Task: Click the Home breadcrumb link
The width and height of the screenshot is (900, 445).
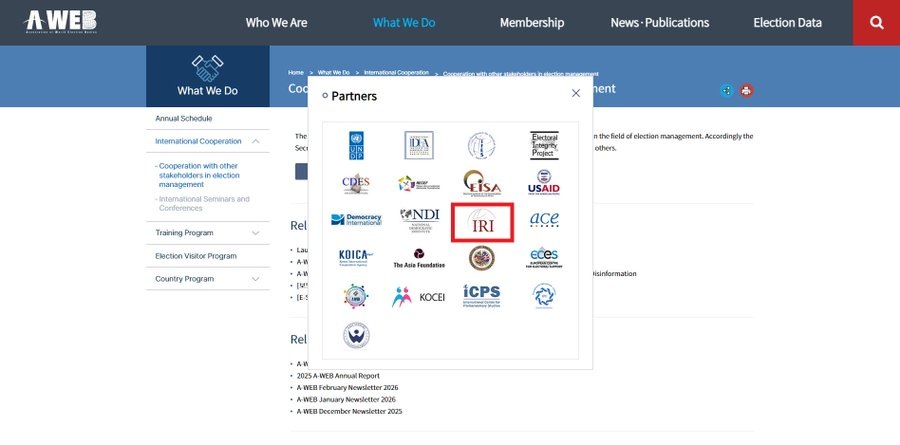Action: [296, 73]
